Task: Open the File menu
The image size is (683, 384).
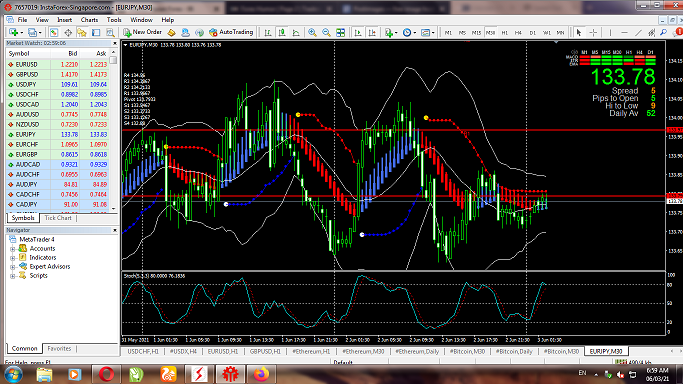Action: click(22, 20)
